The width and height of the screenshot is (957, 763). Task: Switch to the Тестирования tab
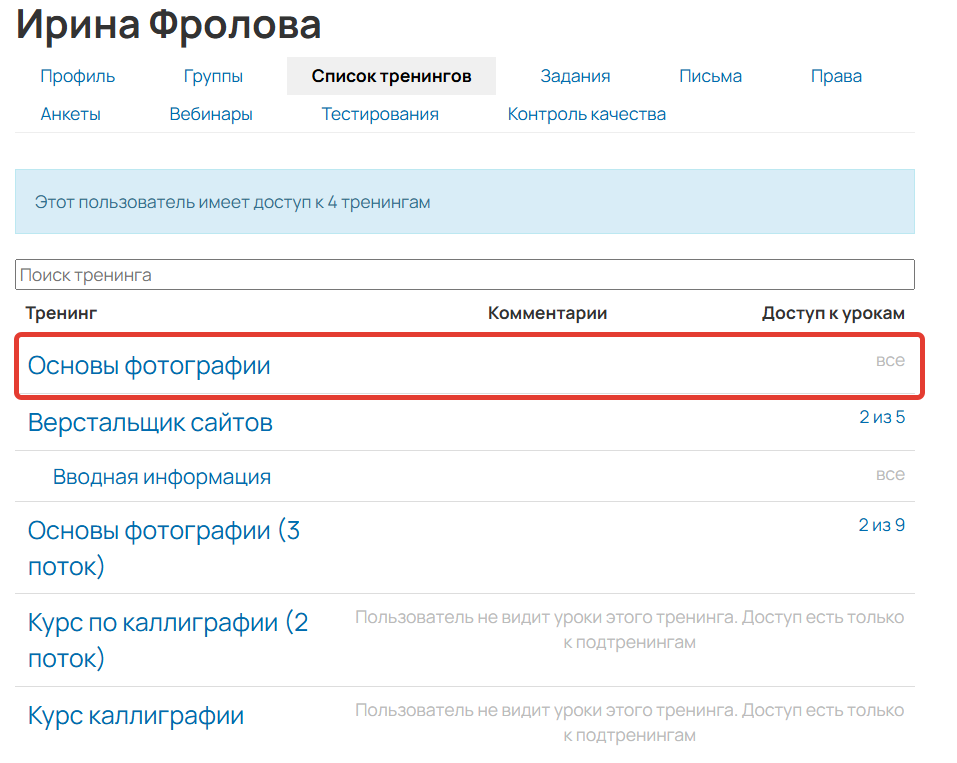click(380, 113)
